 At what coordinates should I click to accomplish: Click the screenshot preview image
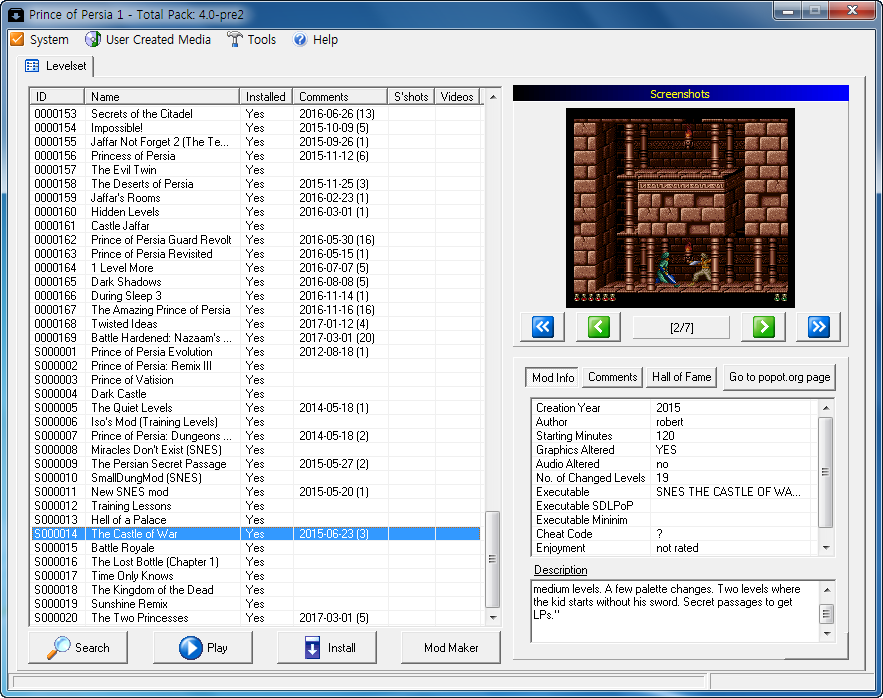click(680, 207)
